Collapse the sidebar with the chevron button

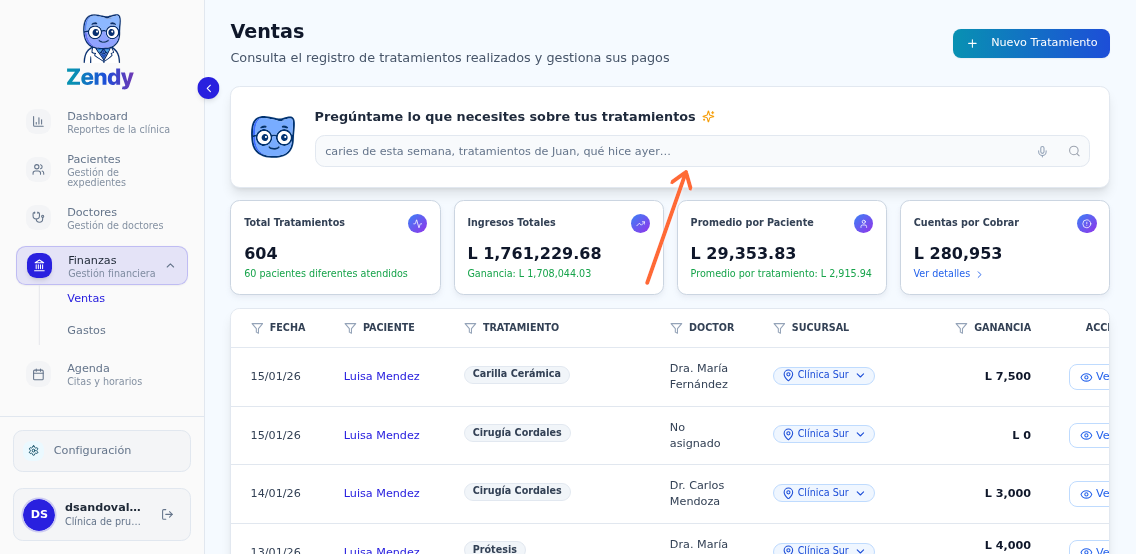pos(208,88)
